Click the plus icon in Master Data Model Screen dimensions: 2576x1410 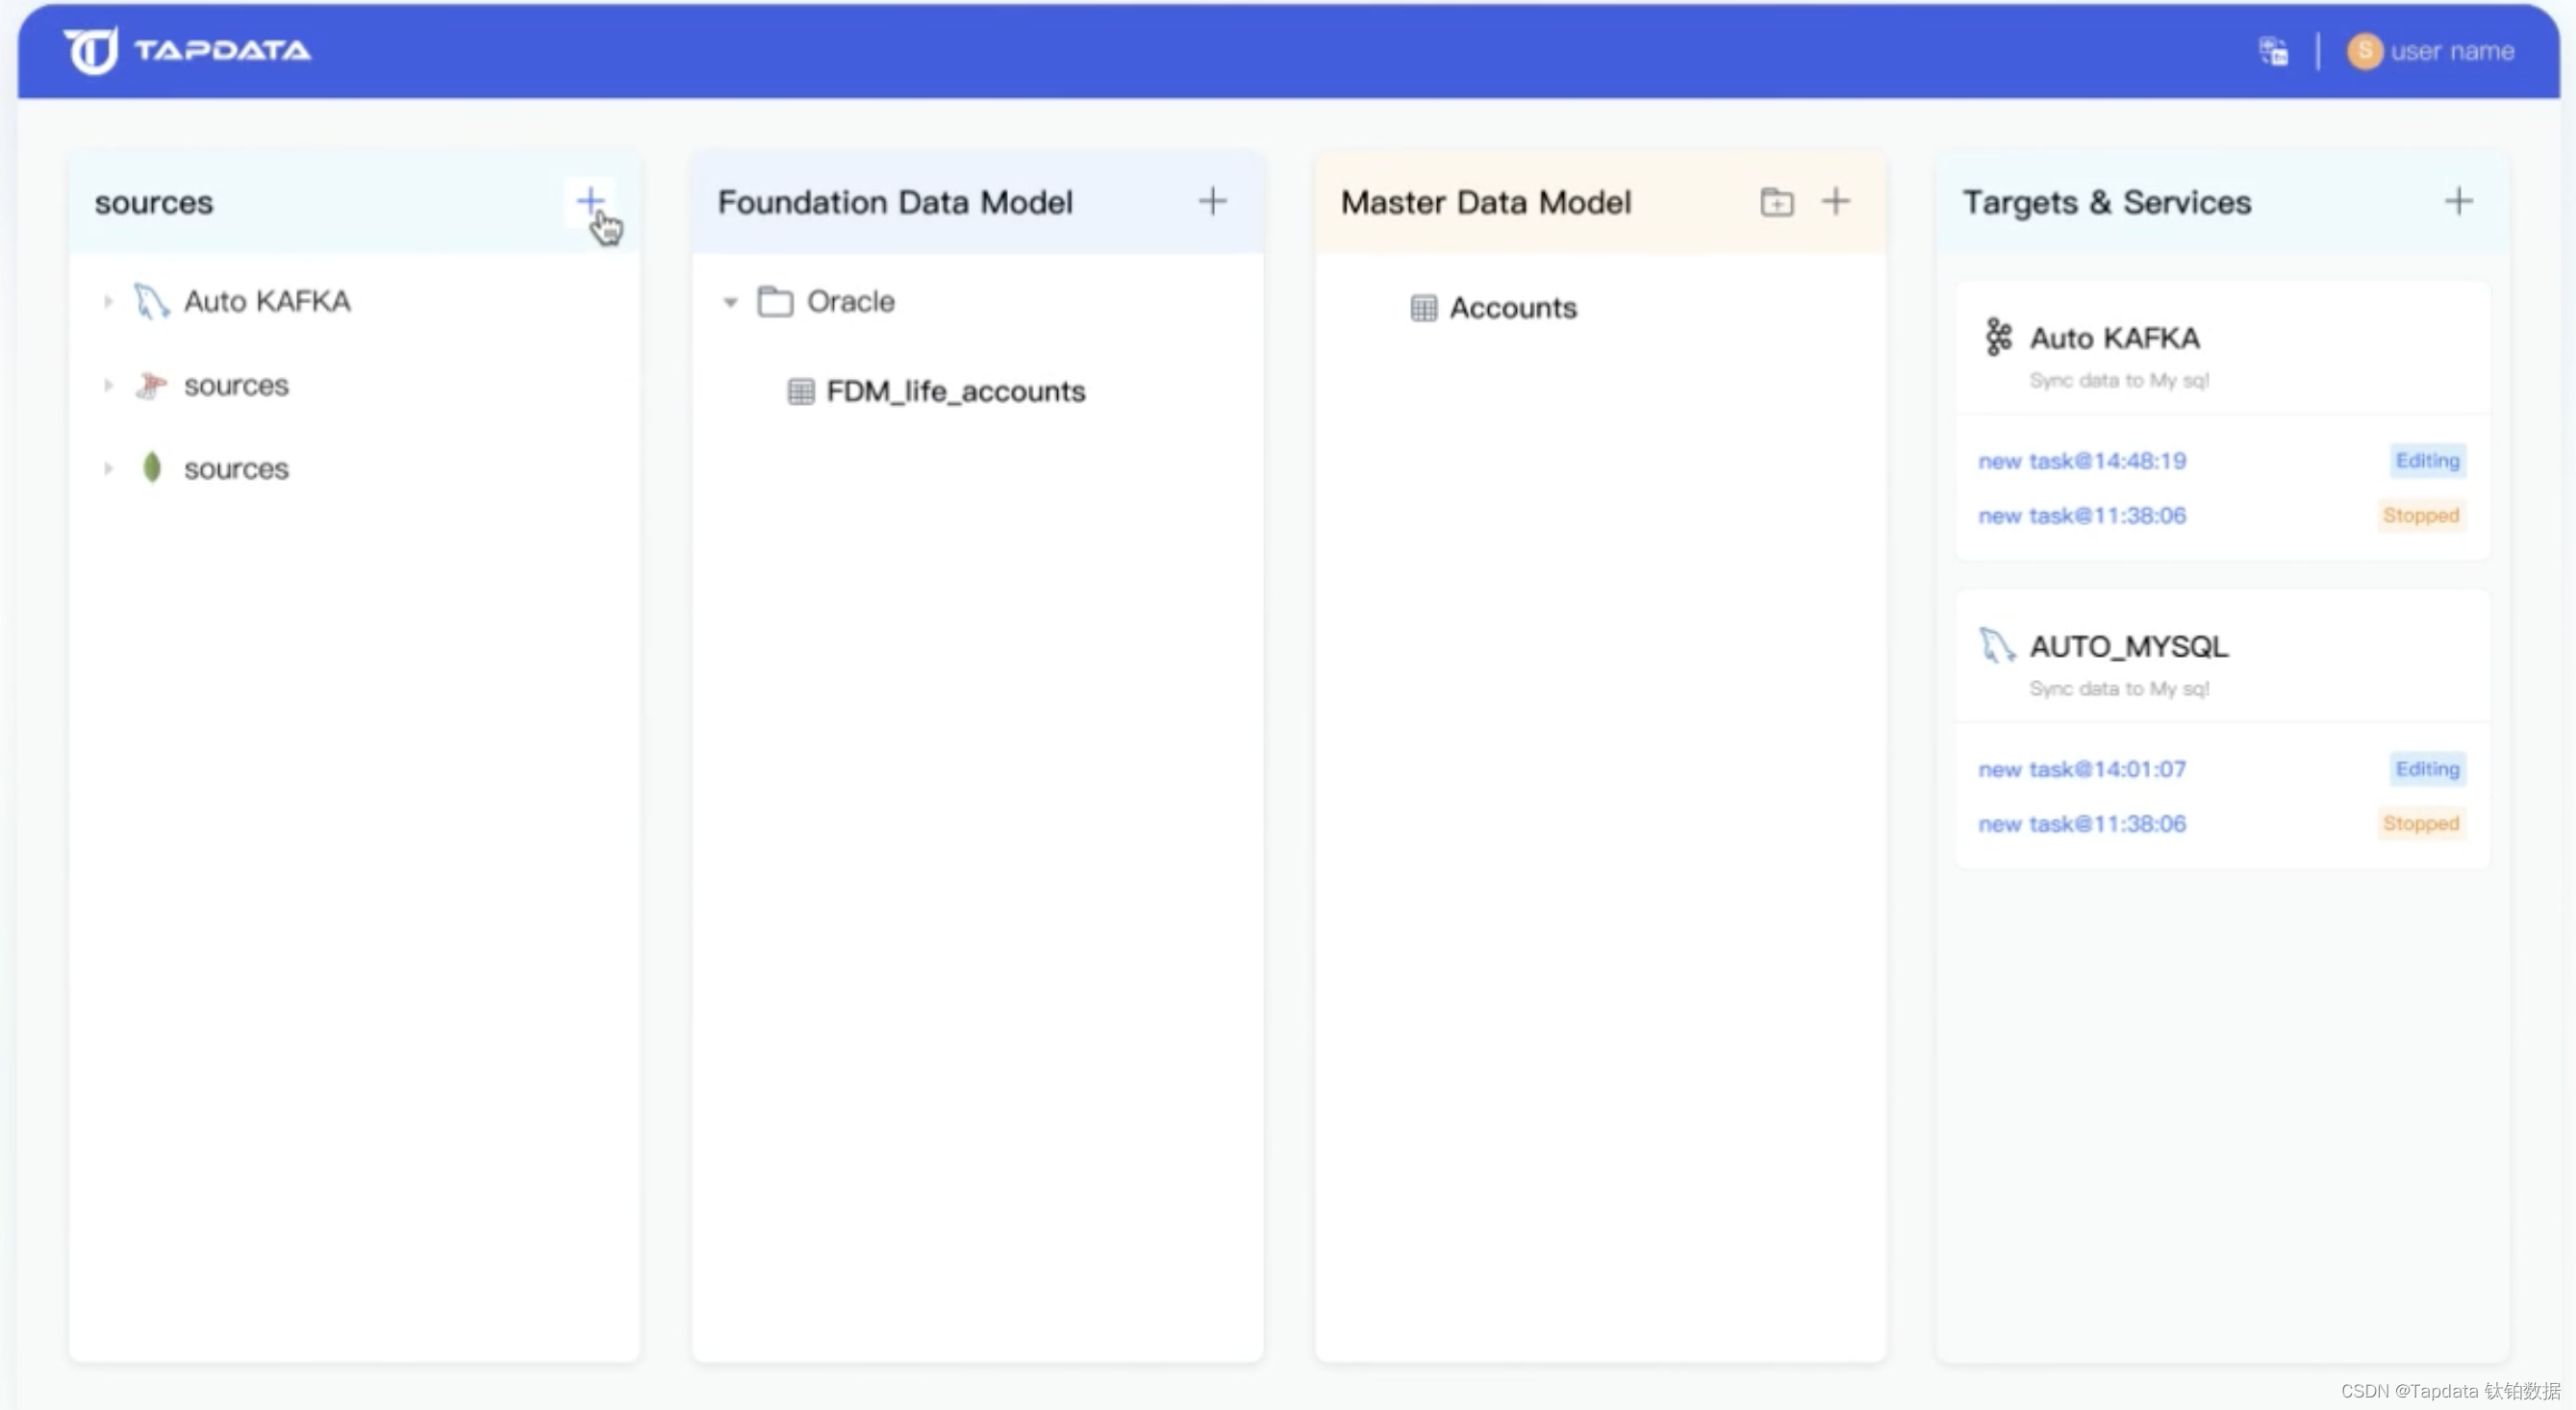1835,201
